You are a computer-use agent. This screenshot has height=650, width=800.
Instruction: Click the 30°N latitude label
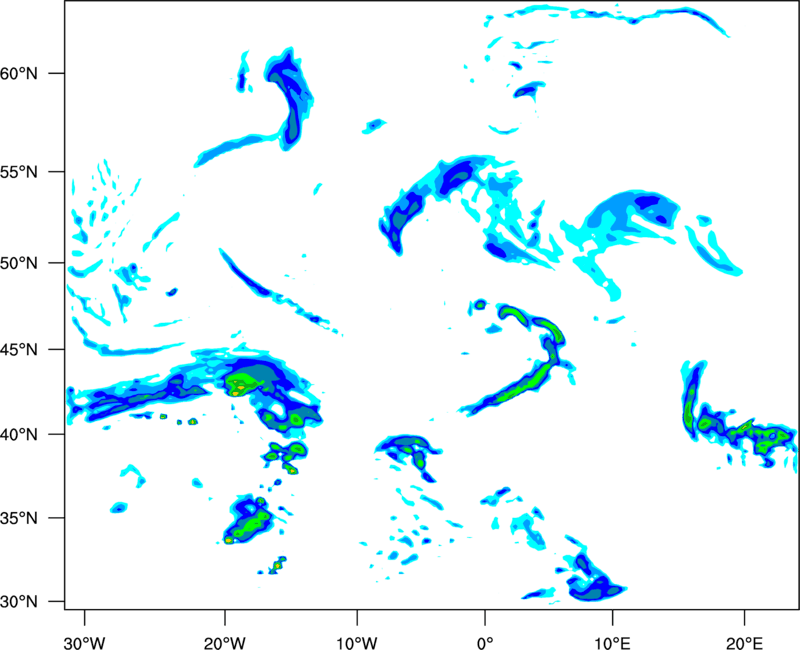click(19, 602)
